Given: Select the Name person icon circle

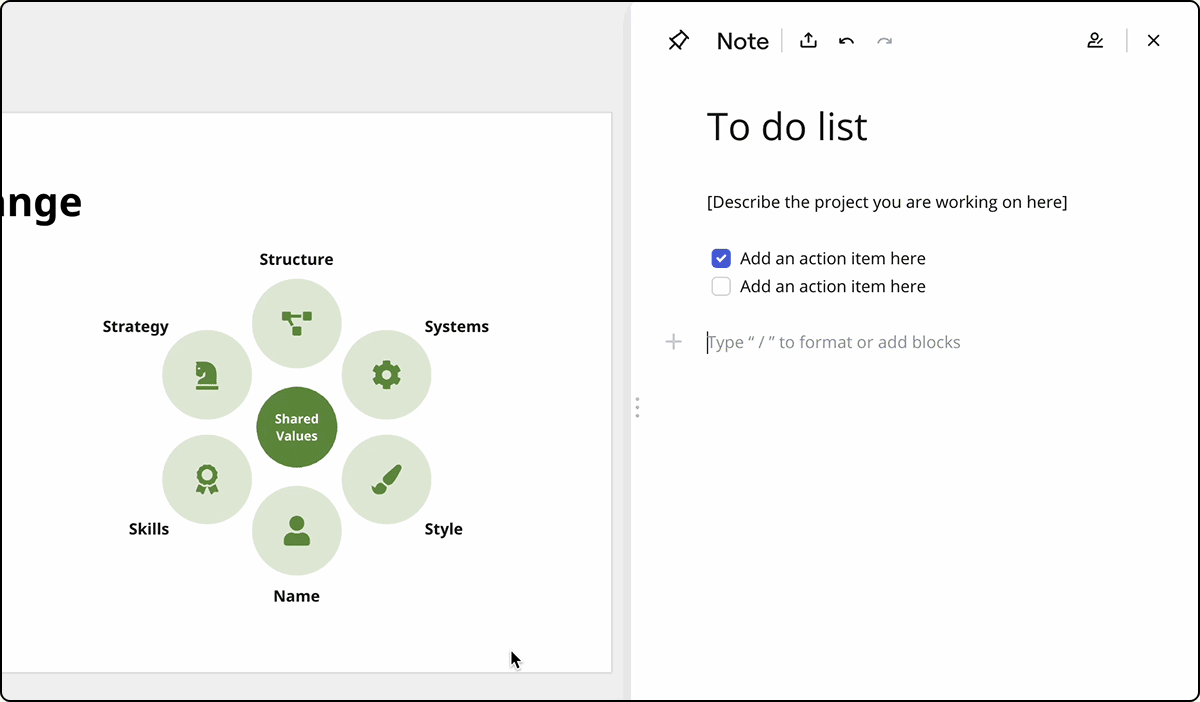Looking at the screenshot, I should coord(297,531).
